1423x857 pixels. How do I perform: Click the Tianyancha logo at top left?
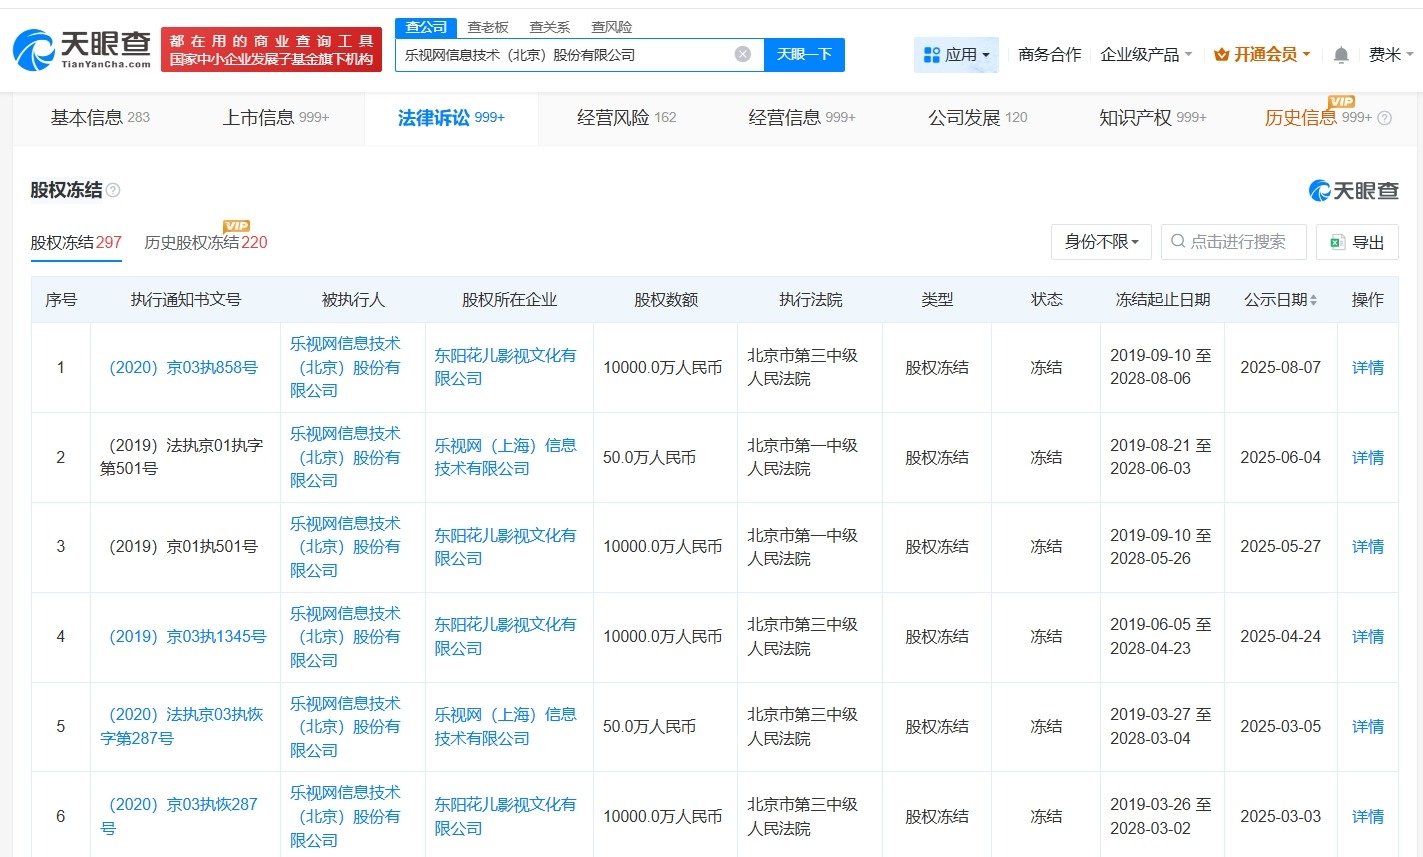[75, 48]
